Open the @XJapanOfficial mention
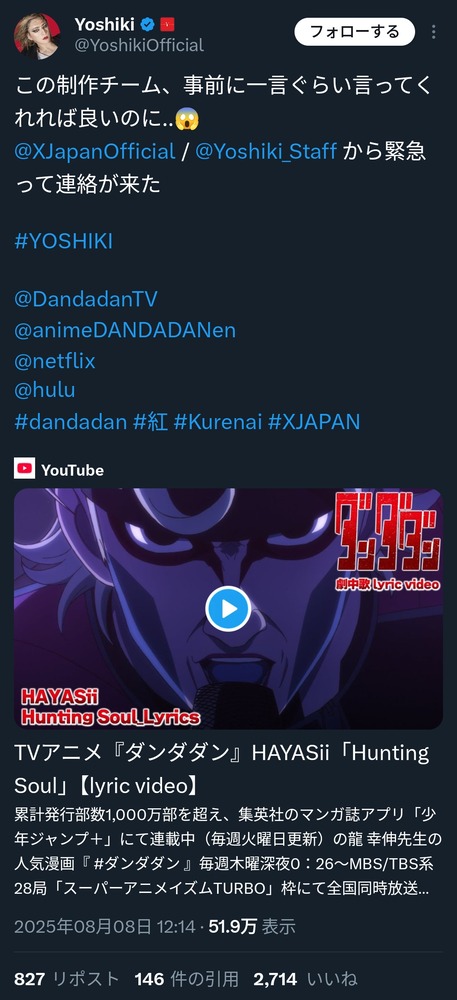Image resolution: width=457 pixels, height=1000 pixels. click(x=94, y=152)
